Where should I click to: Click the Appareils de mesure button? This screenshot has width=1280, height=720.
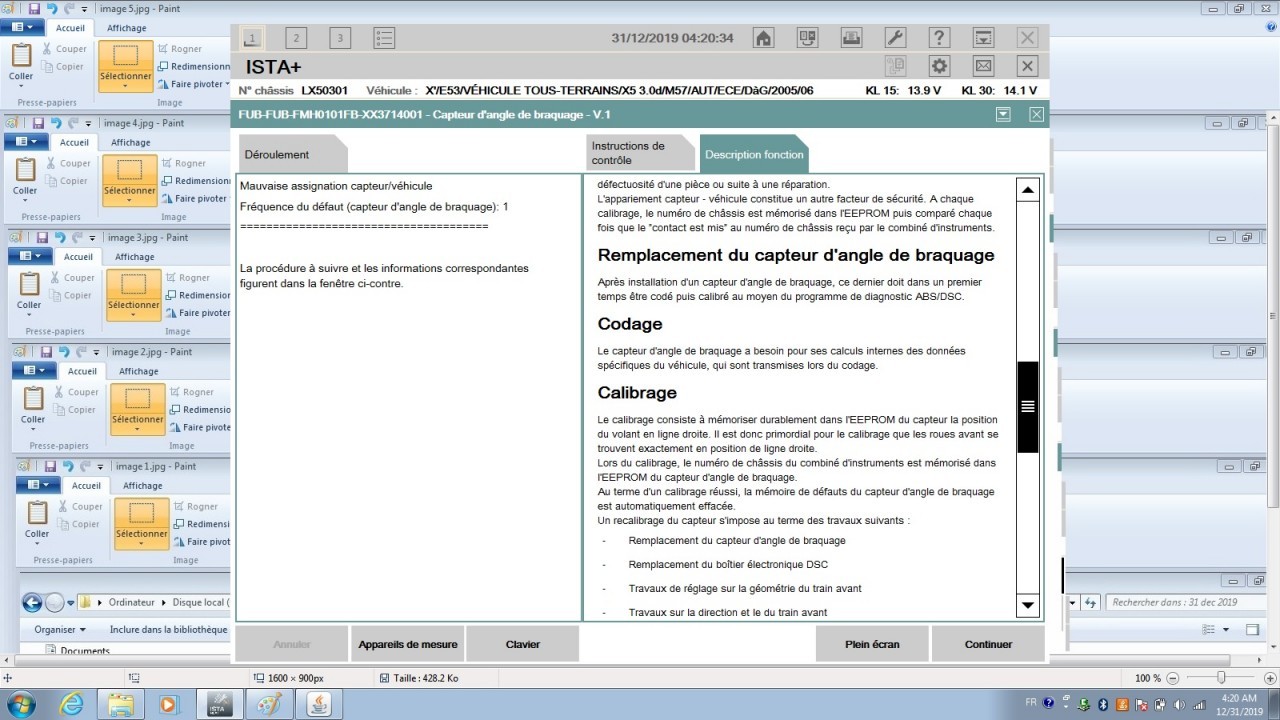(x=408, y=644)
